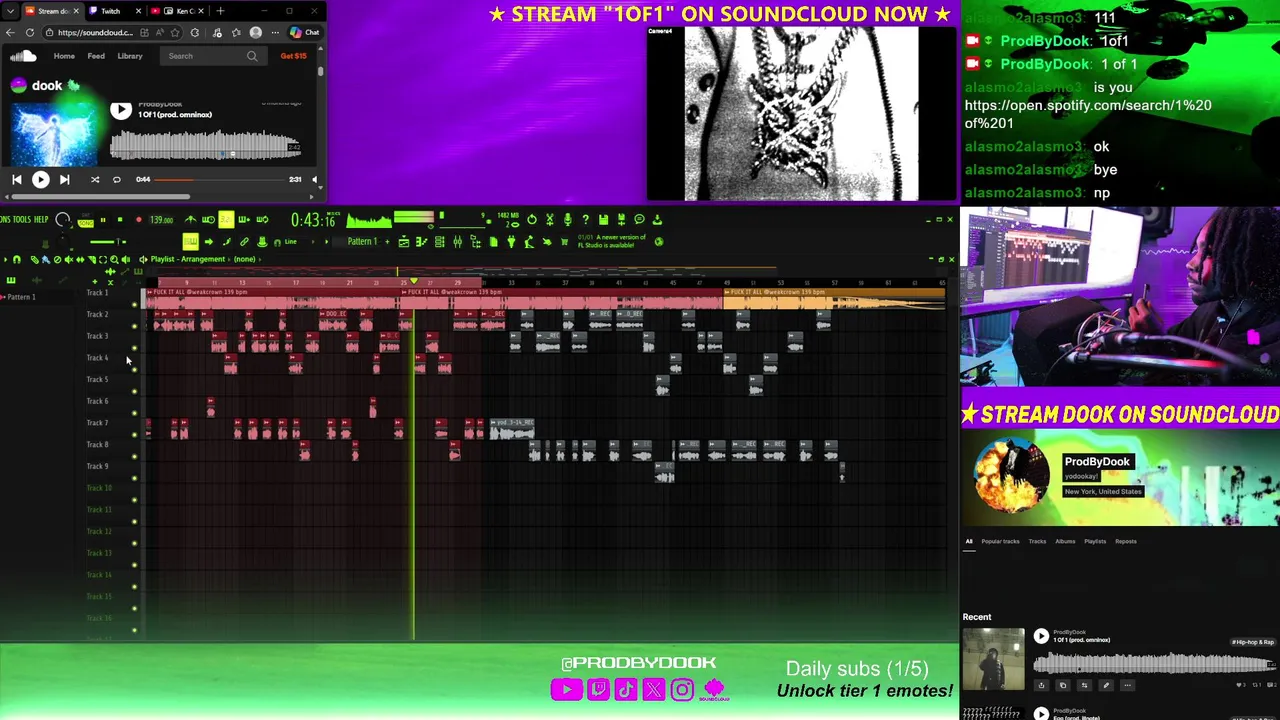The width and height of the screenshot is (1280, 720).
Task: Select the playlist mute tool
Action: [x=69, y=259]
